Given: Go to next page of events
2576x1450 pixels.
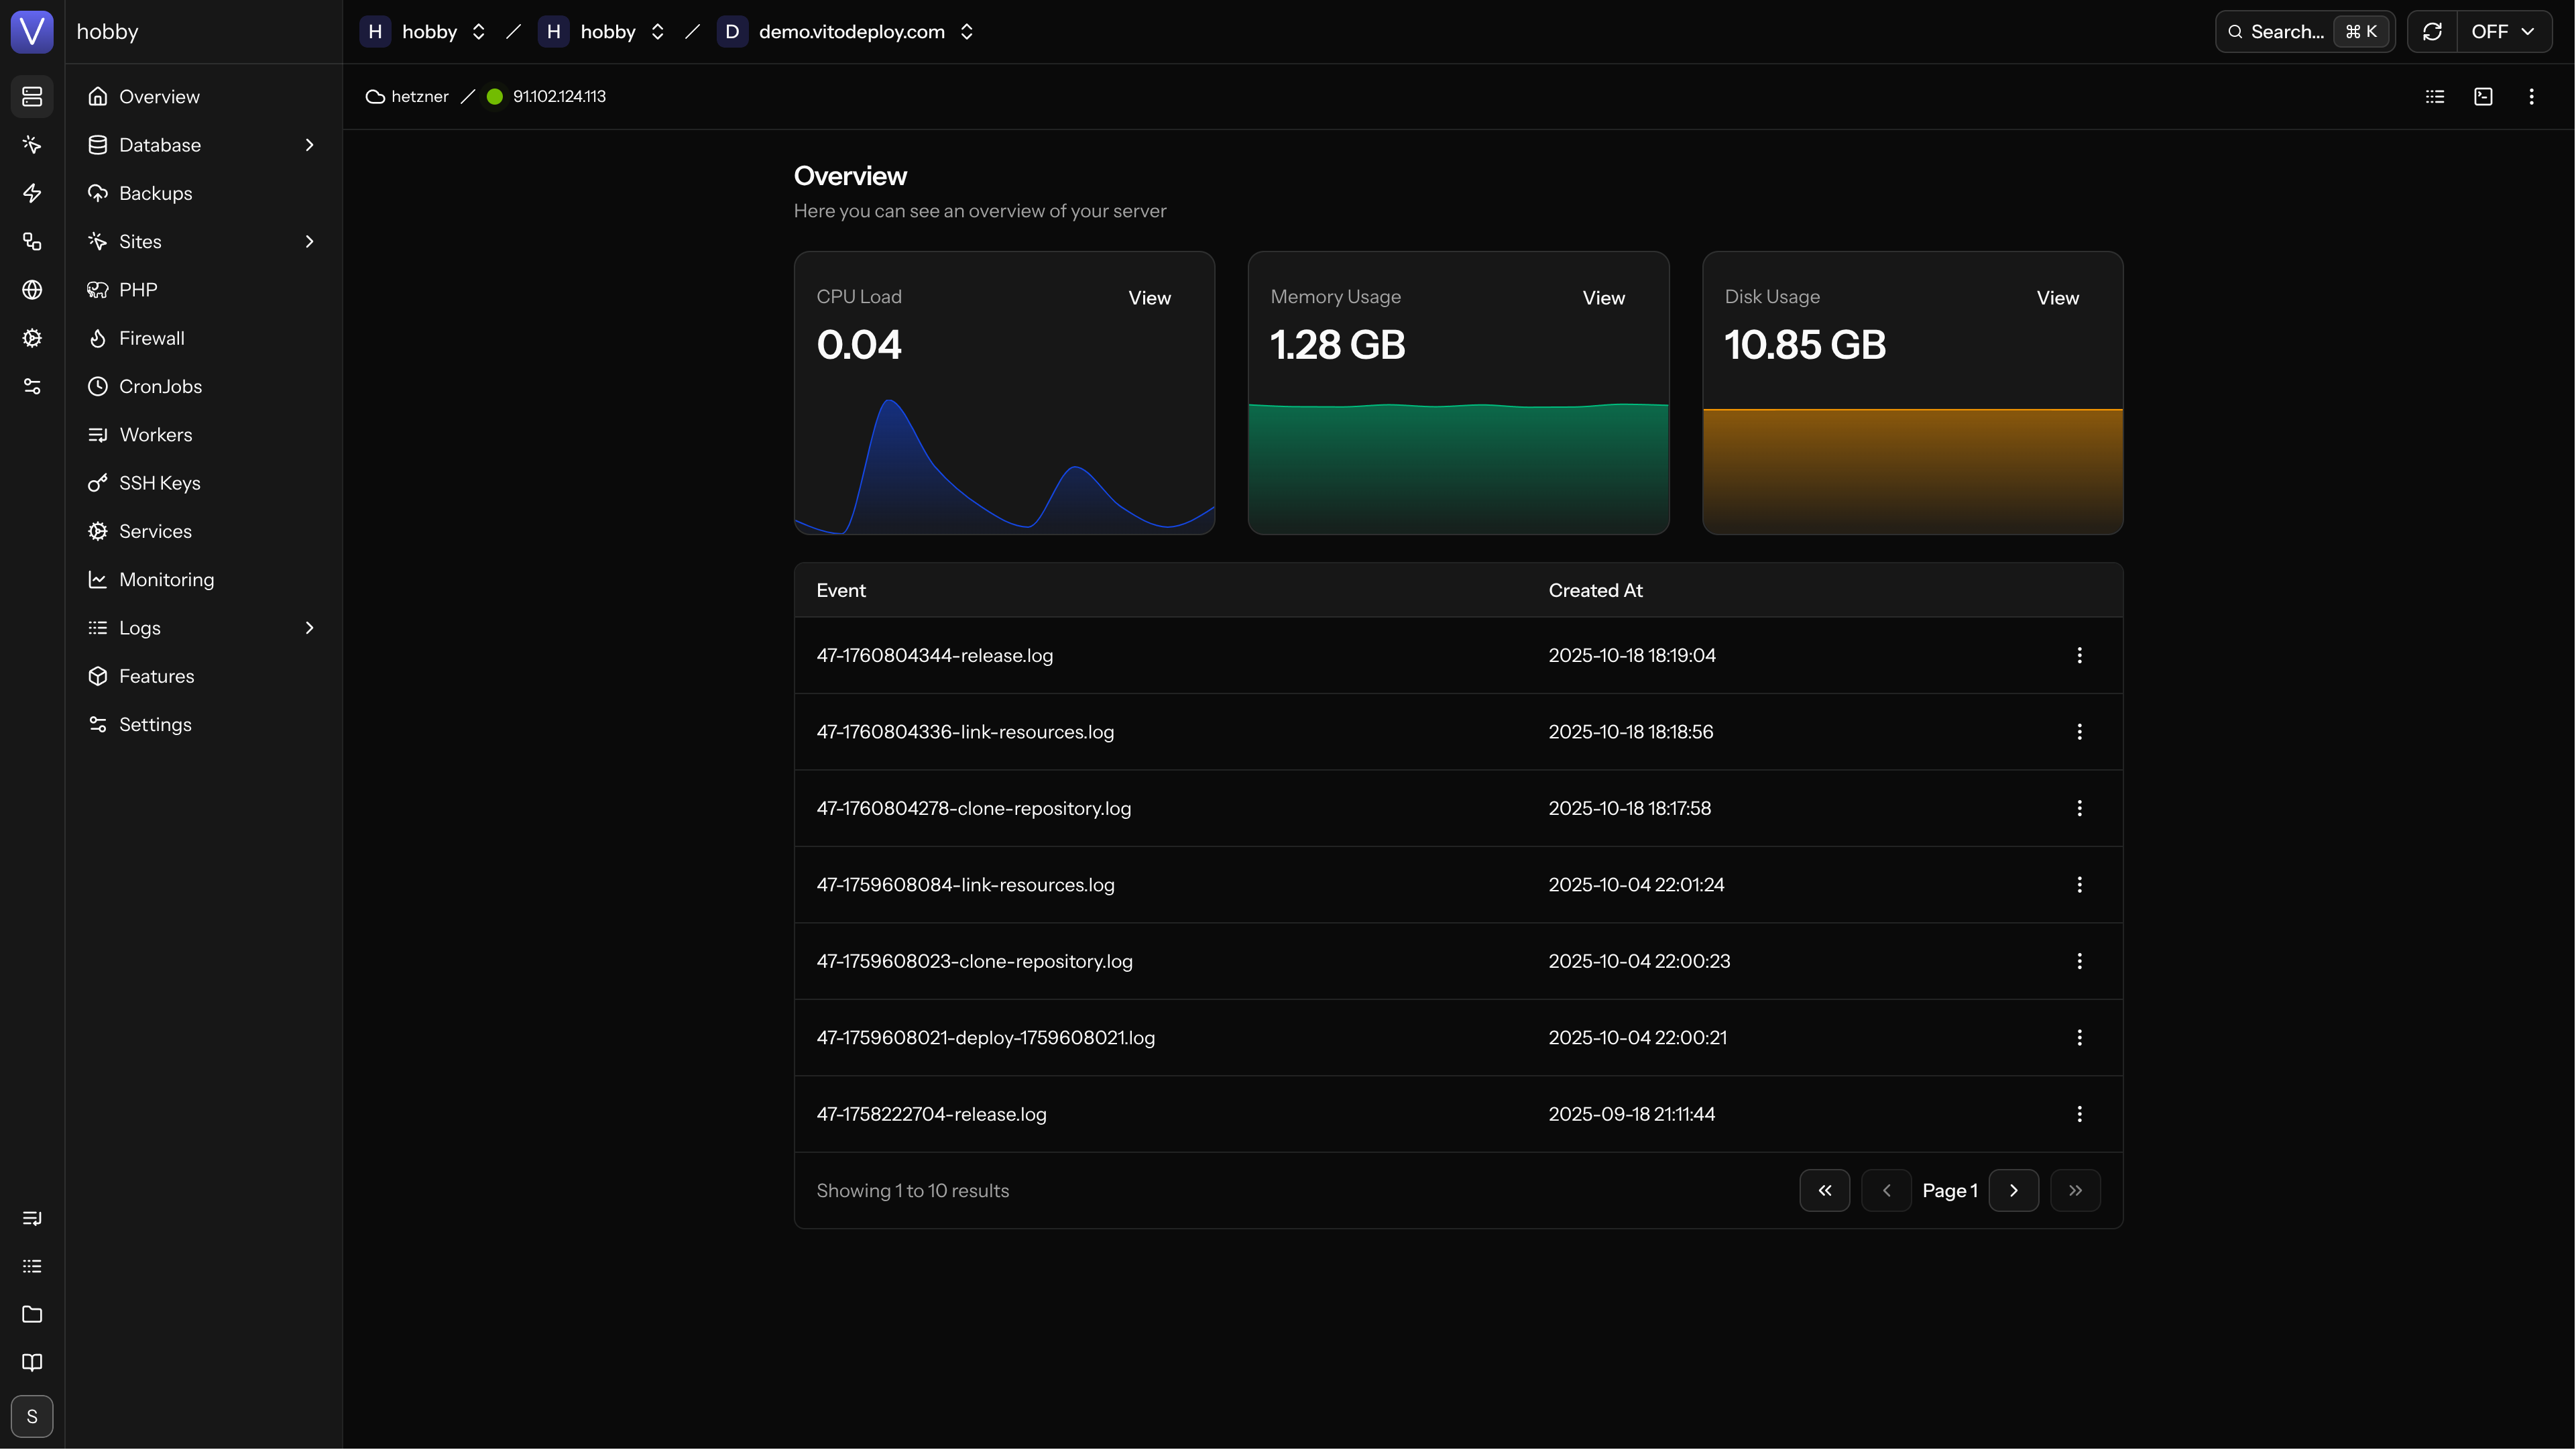Looking at the screenshot, I should tap(2013, 1190).
